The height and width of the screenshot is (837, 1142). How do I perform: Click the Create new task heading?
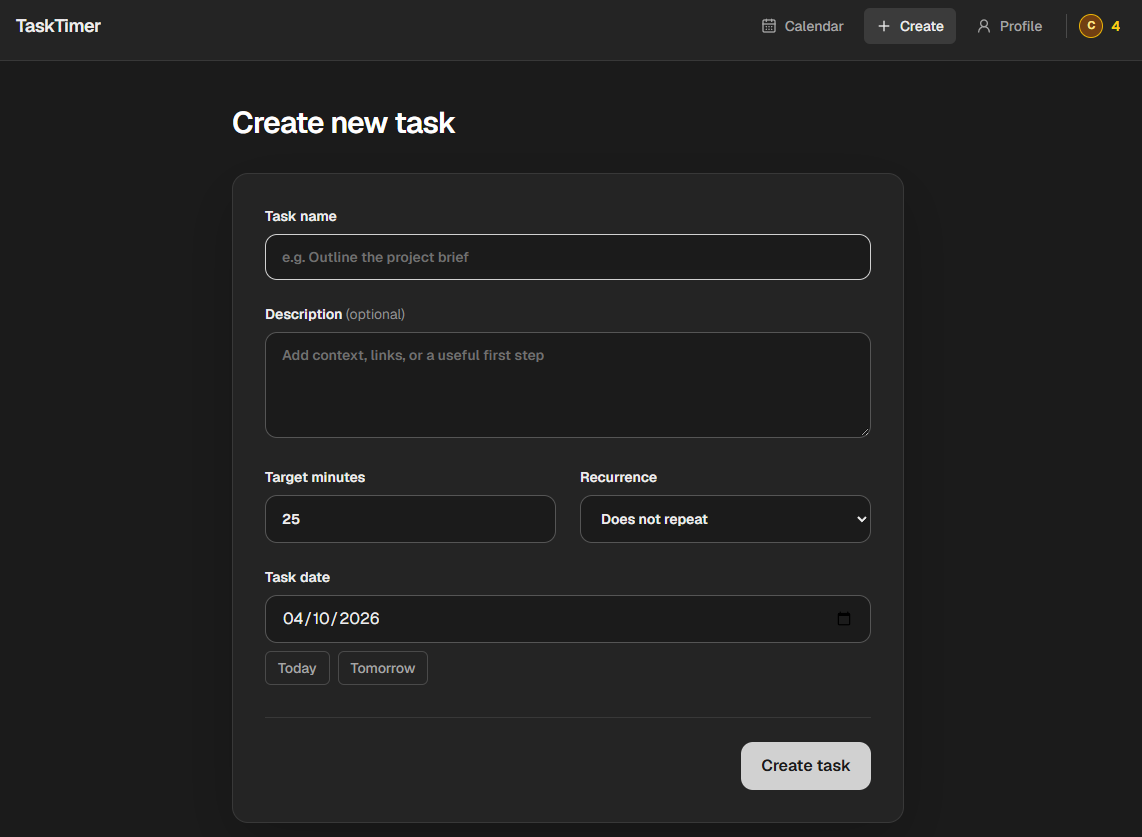click(344, 122)
